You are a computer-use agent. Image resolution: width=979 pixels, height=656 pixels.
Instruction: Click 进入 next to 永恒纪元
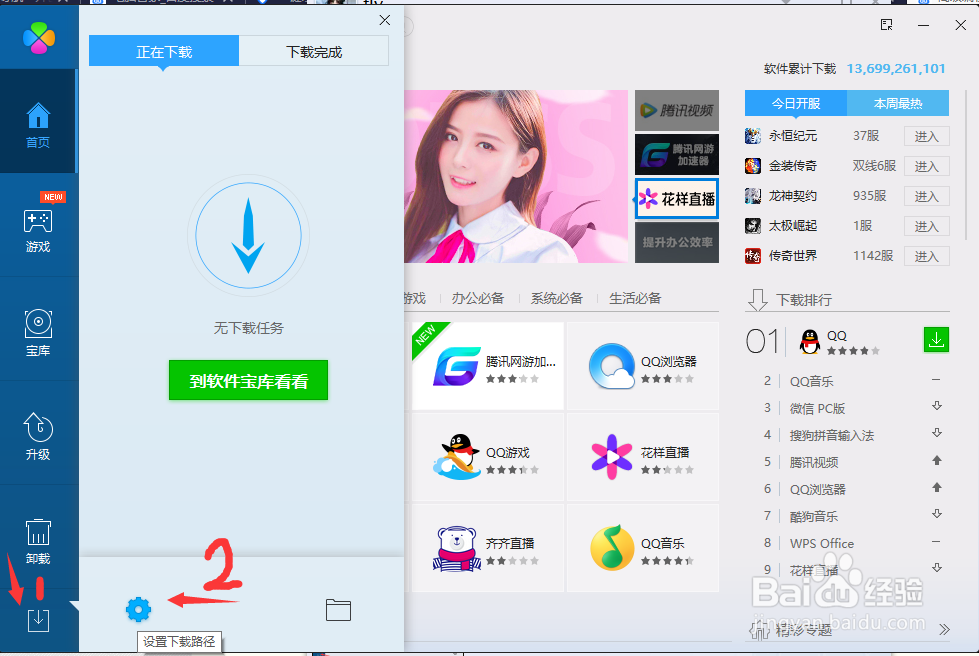point(925,135)
